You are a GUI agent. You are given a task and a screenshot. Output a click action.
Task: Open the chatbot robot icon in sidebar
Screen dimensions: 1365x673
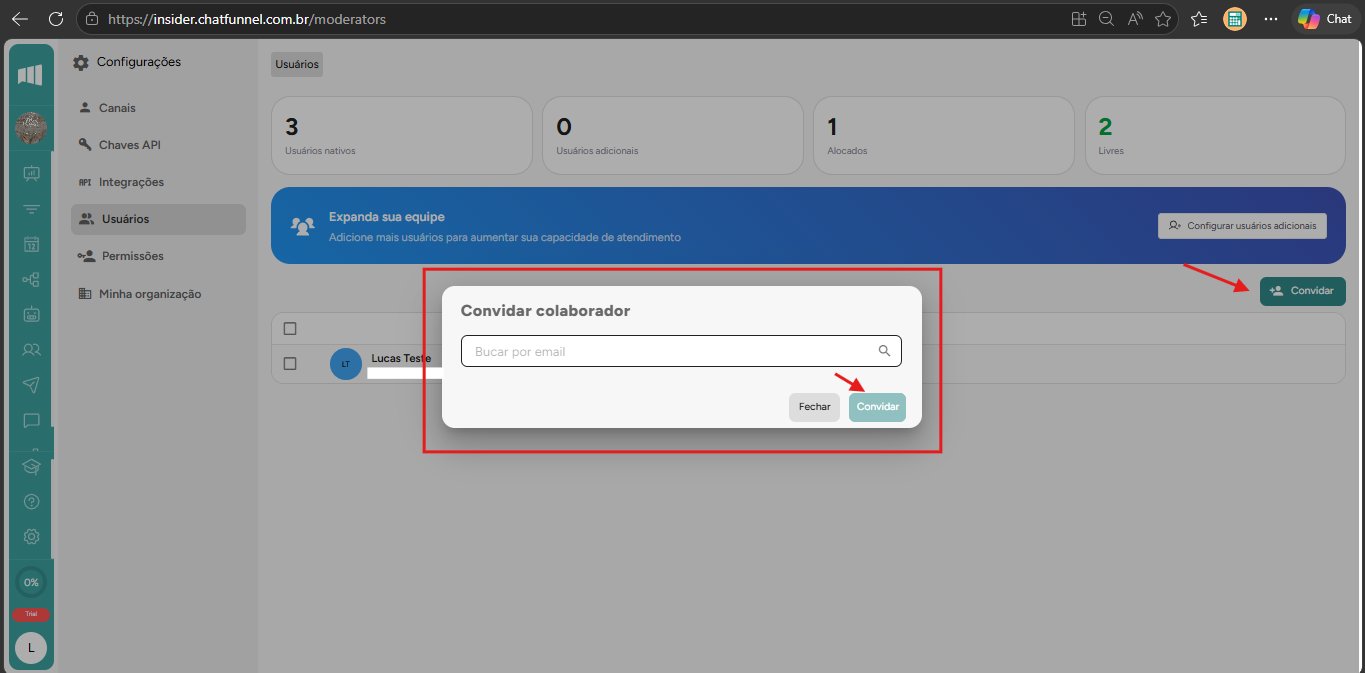coord(31,314)
